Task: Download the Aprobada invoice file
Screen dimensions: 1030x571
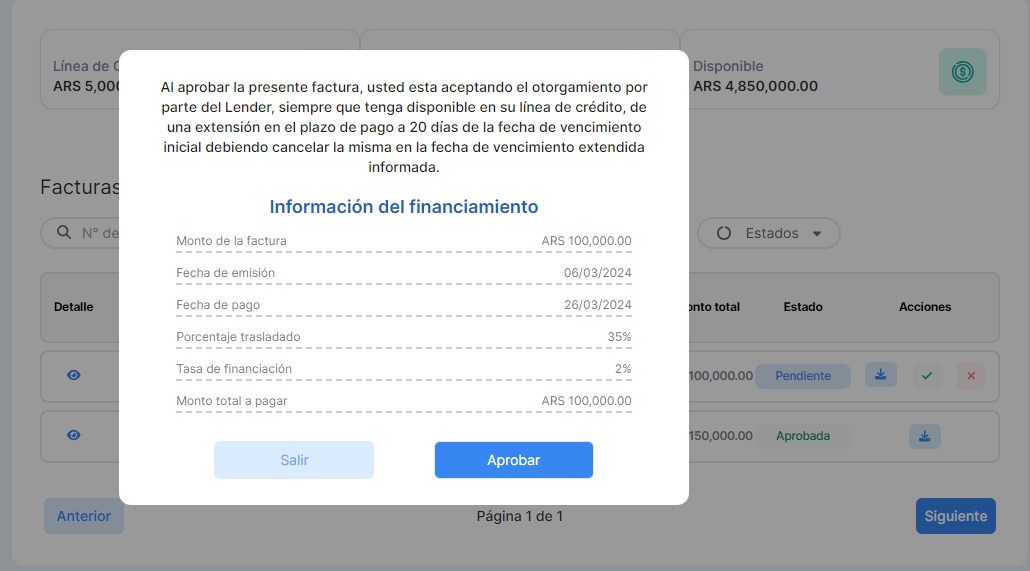Action: (x=924, y=436)
